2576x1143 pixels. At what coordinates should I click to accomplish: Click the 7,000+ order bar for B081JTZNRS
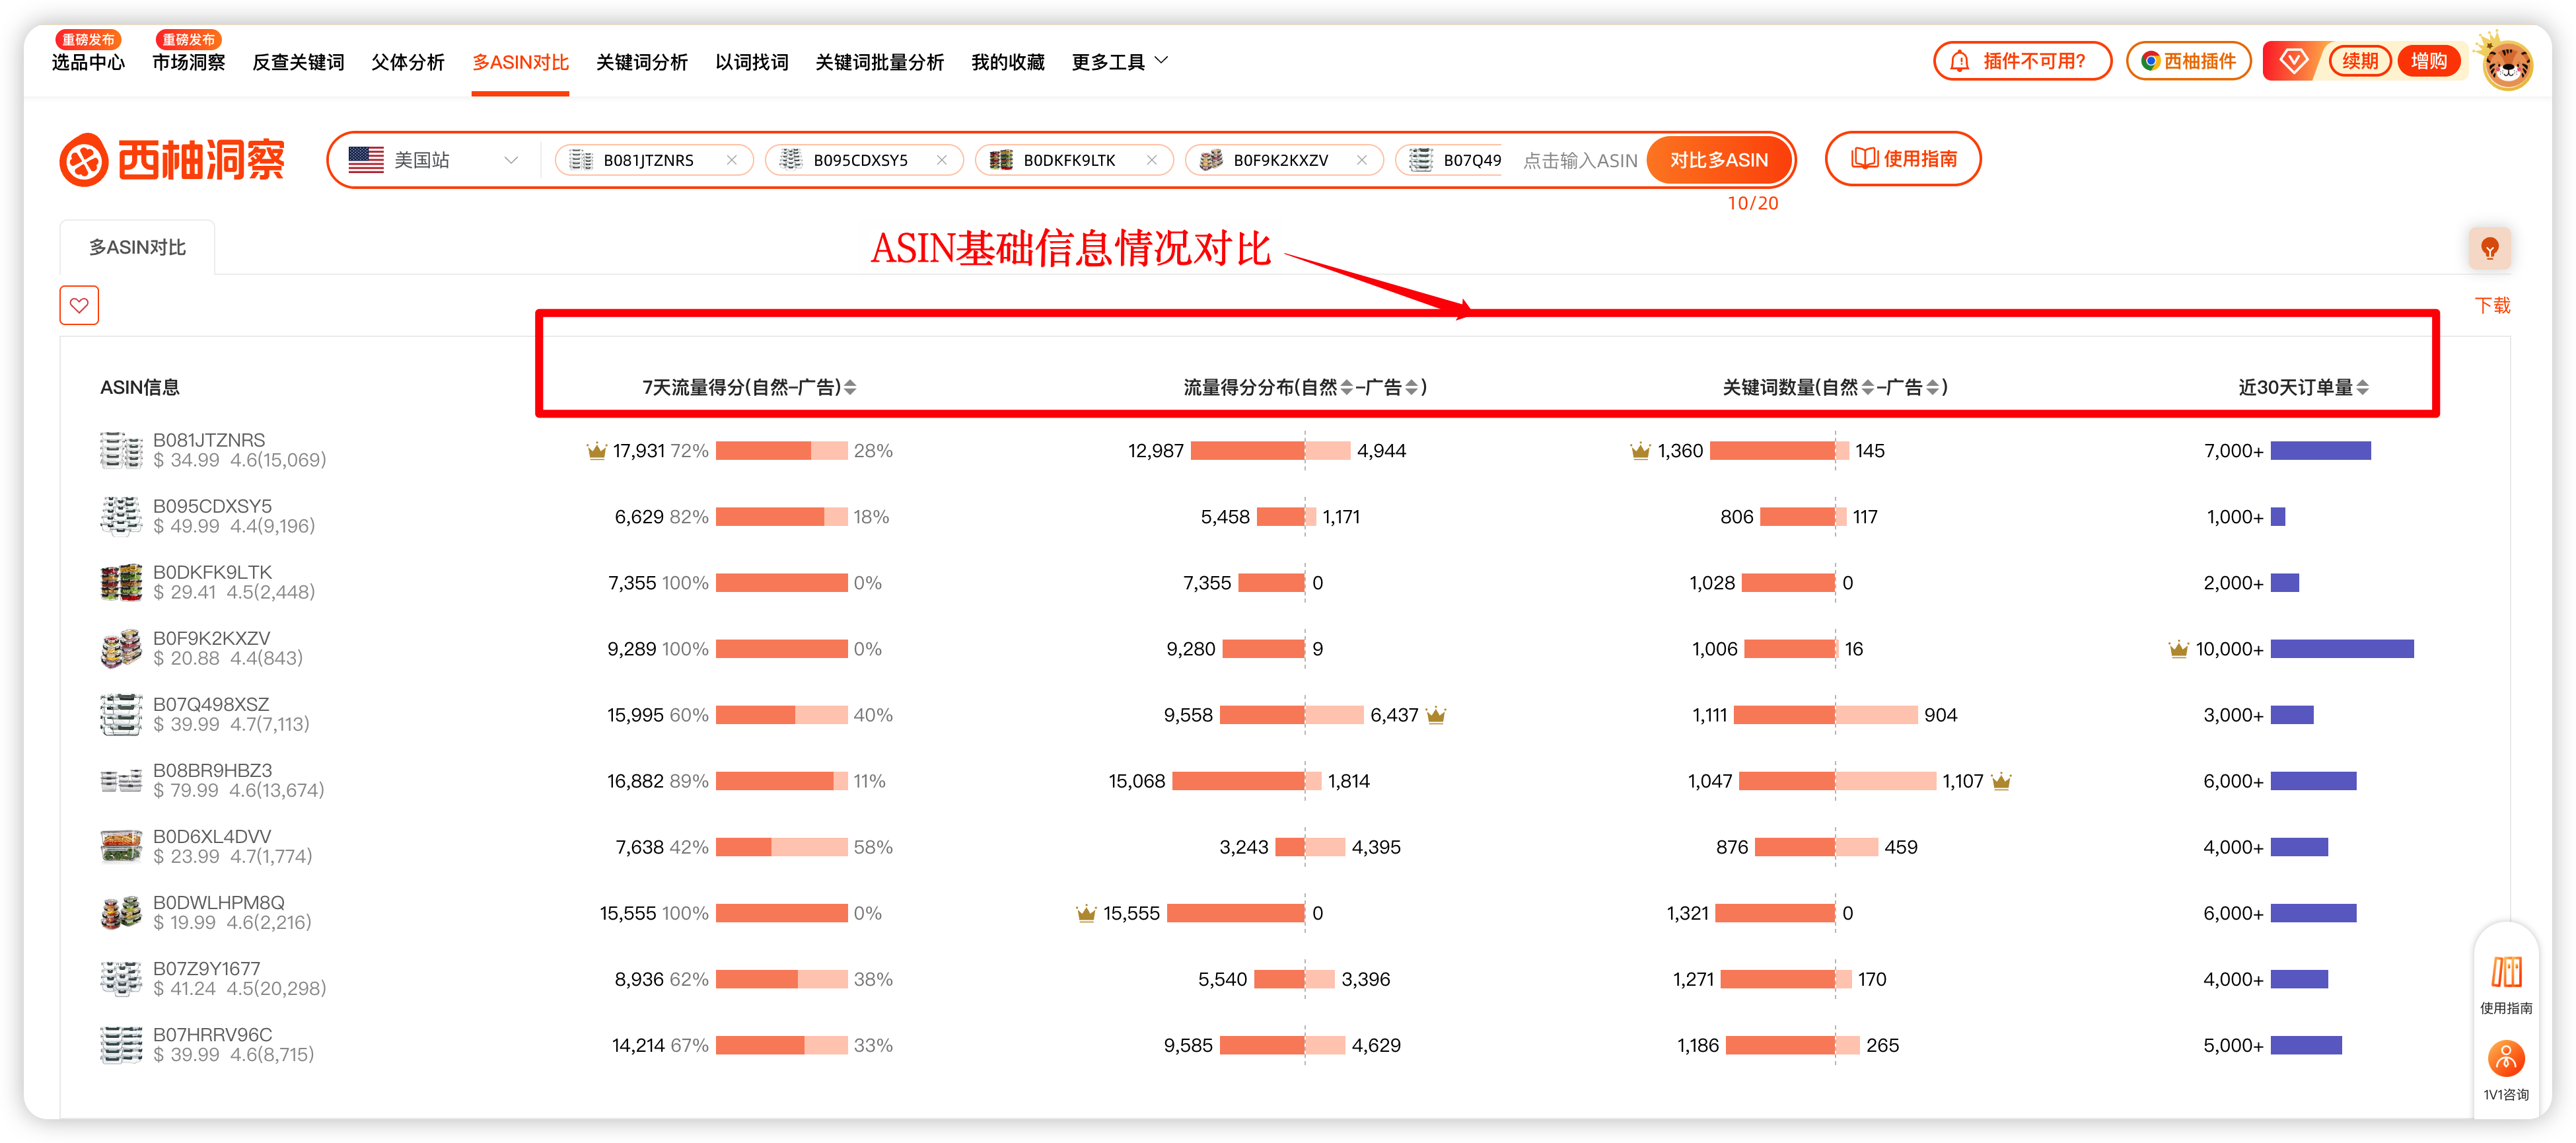coord(2320,451)
